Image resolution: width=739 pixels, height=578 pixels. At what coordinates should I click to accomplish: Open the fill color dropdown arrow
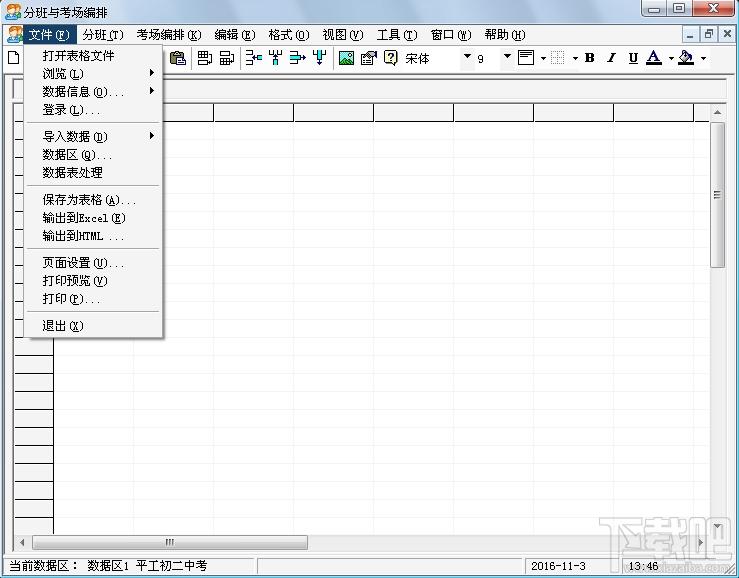coord(703,58)
